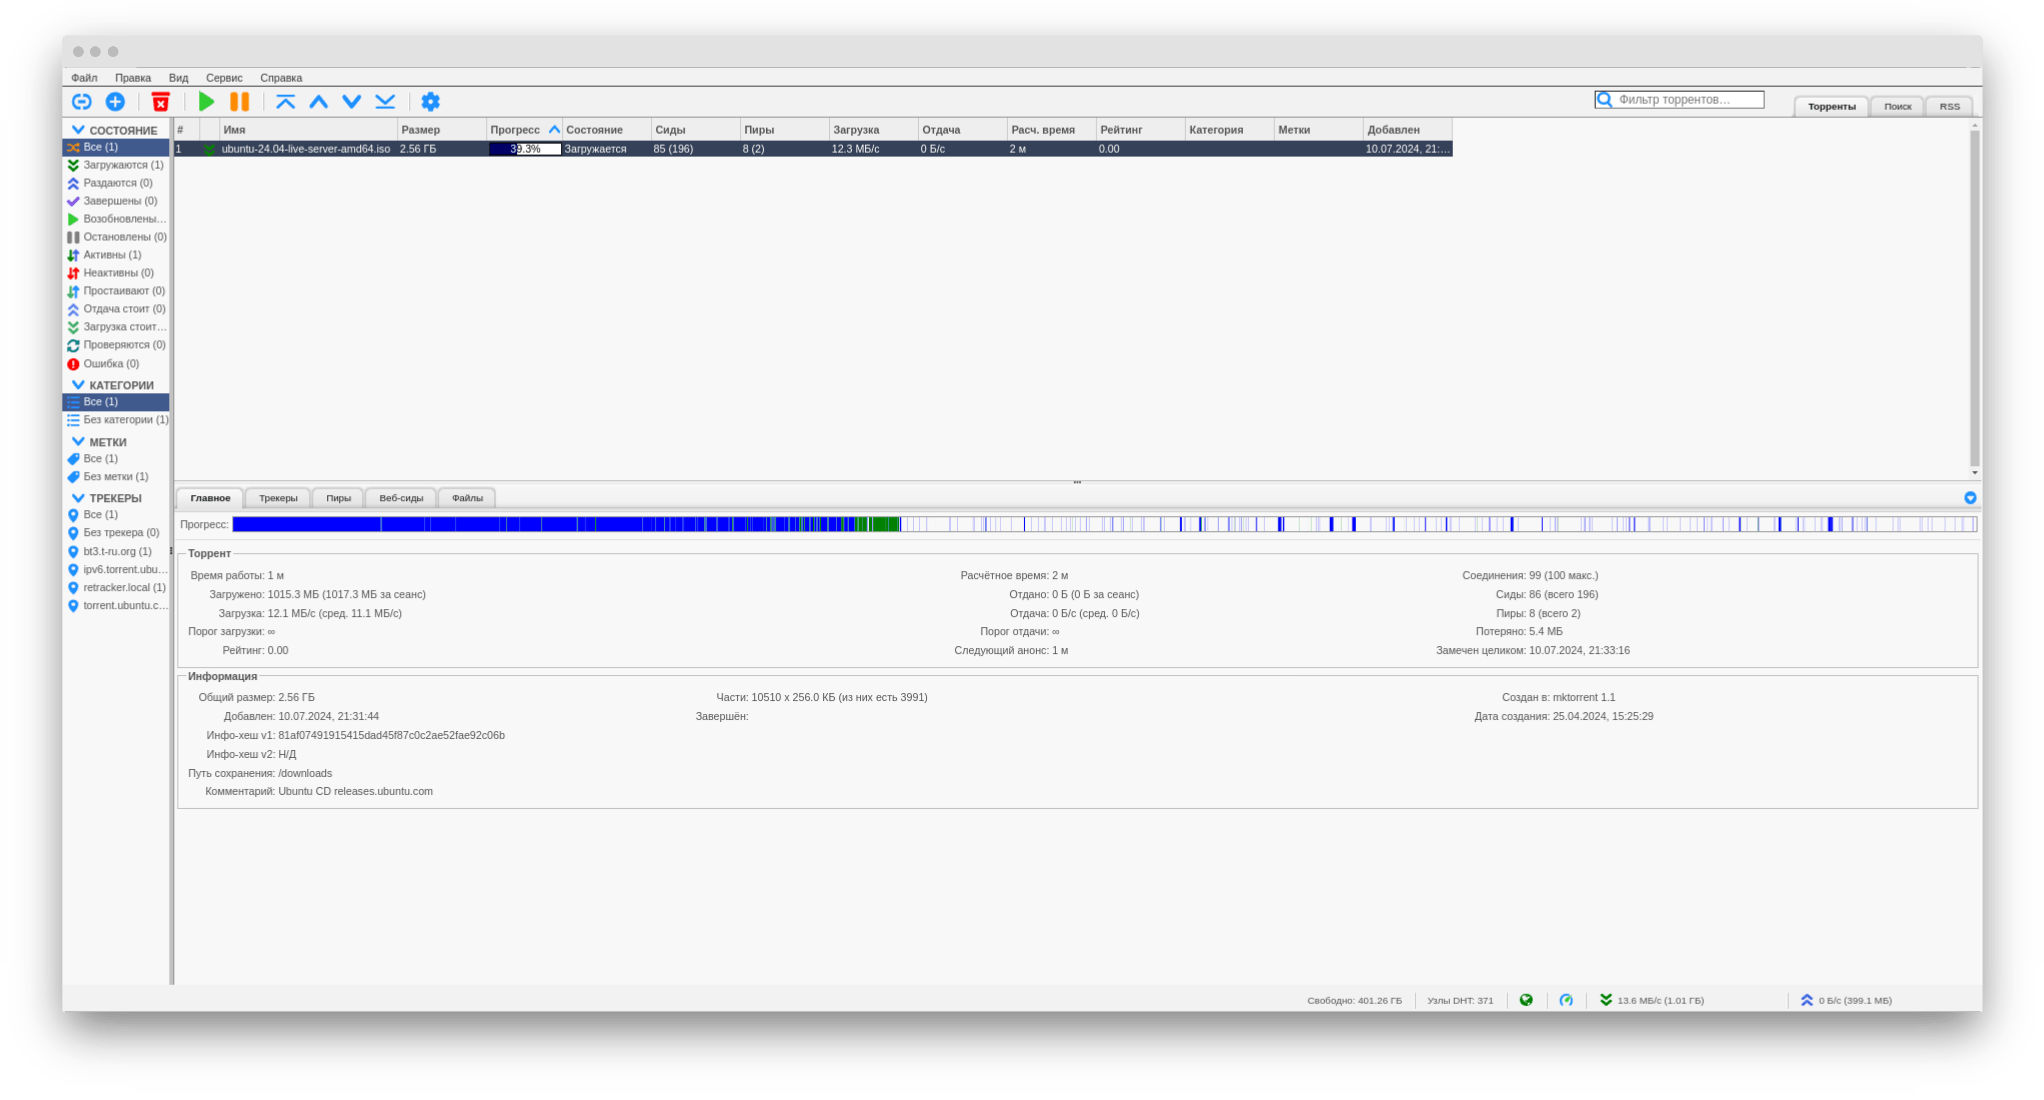Select the Раздаются (0) status filter
Image resolution: width=2044 pixels, height=1100 pixels.
coord(116,183)
